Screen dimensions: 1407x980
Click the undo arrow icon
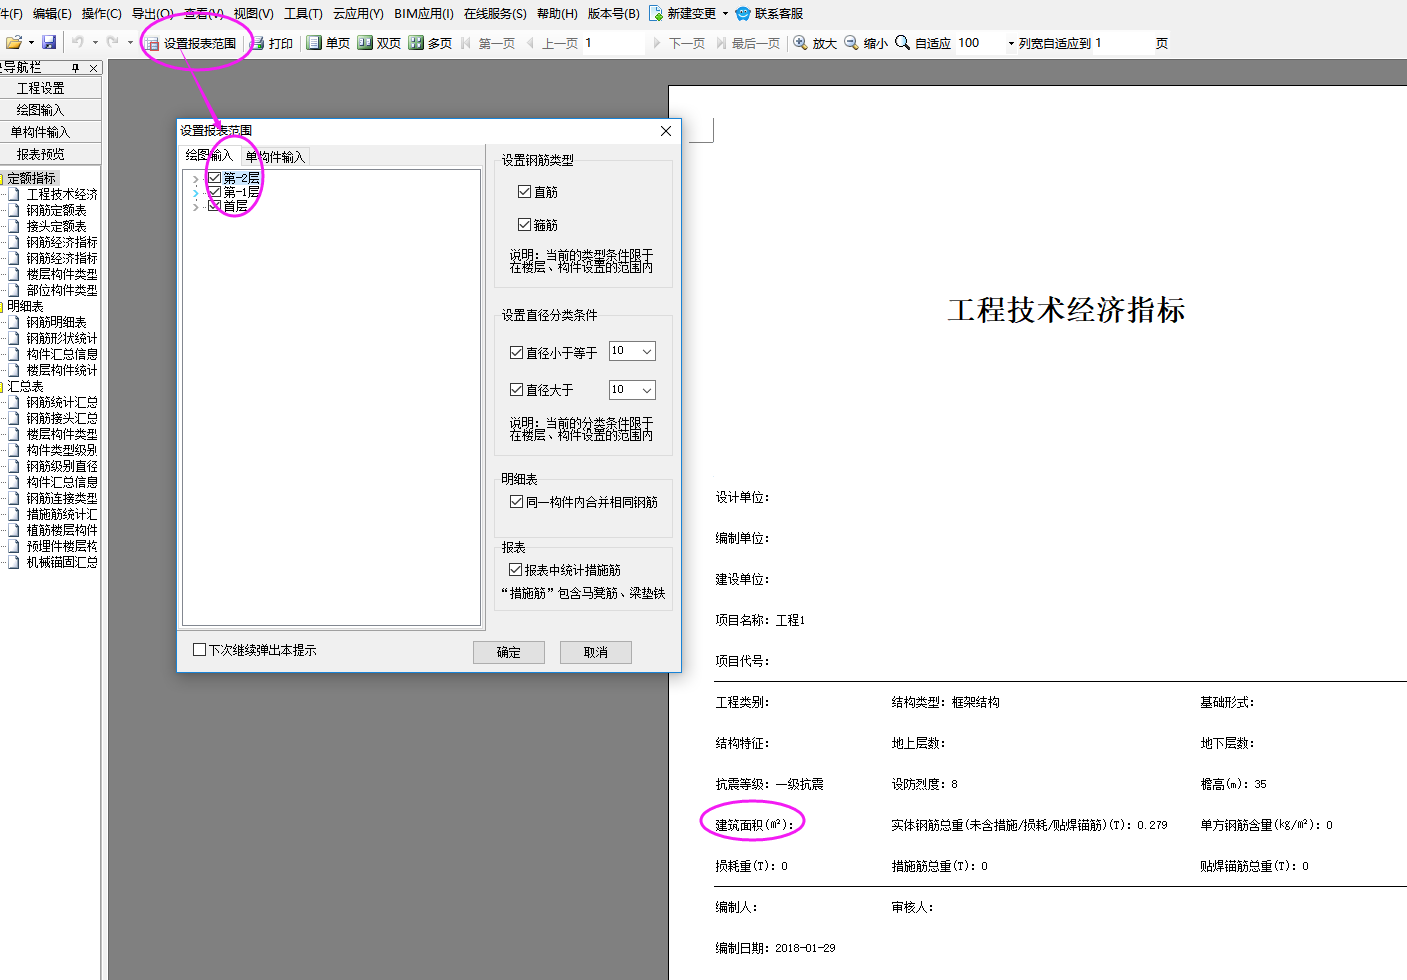pyautogui.click(x=78, y=42)
